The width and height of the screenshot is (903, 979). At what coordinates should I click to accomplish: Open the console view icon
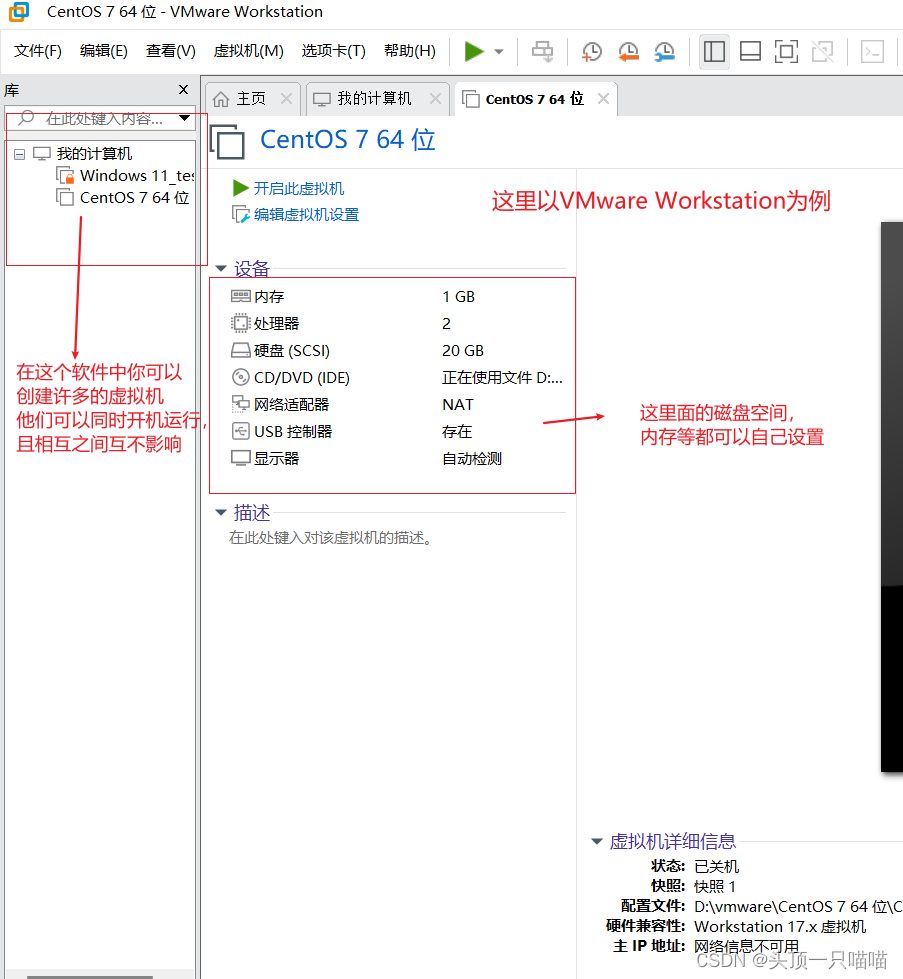pos(872,51)
